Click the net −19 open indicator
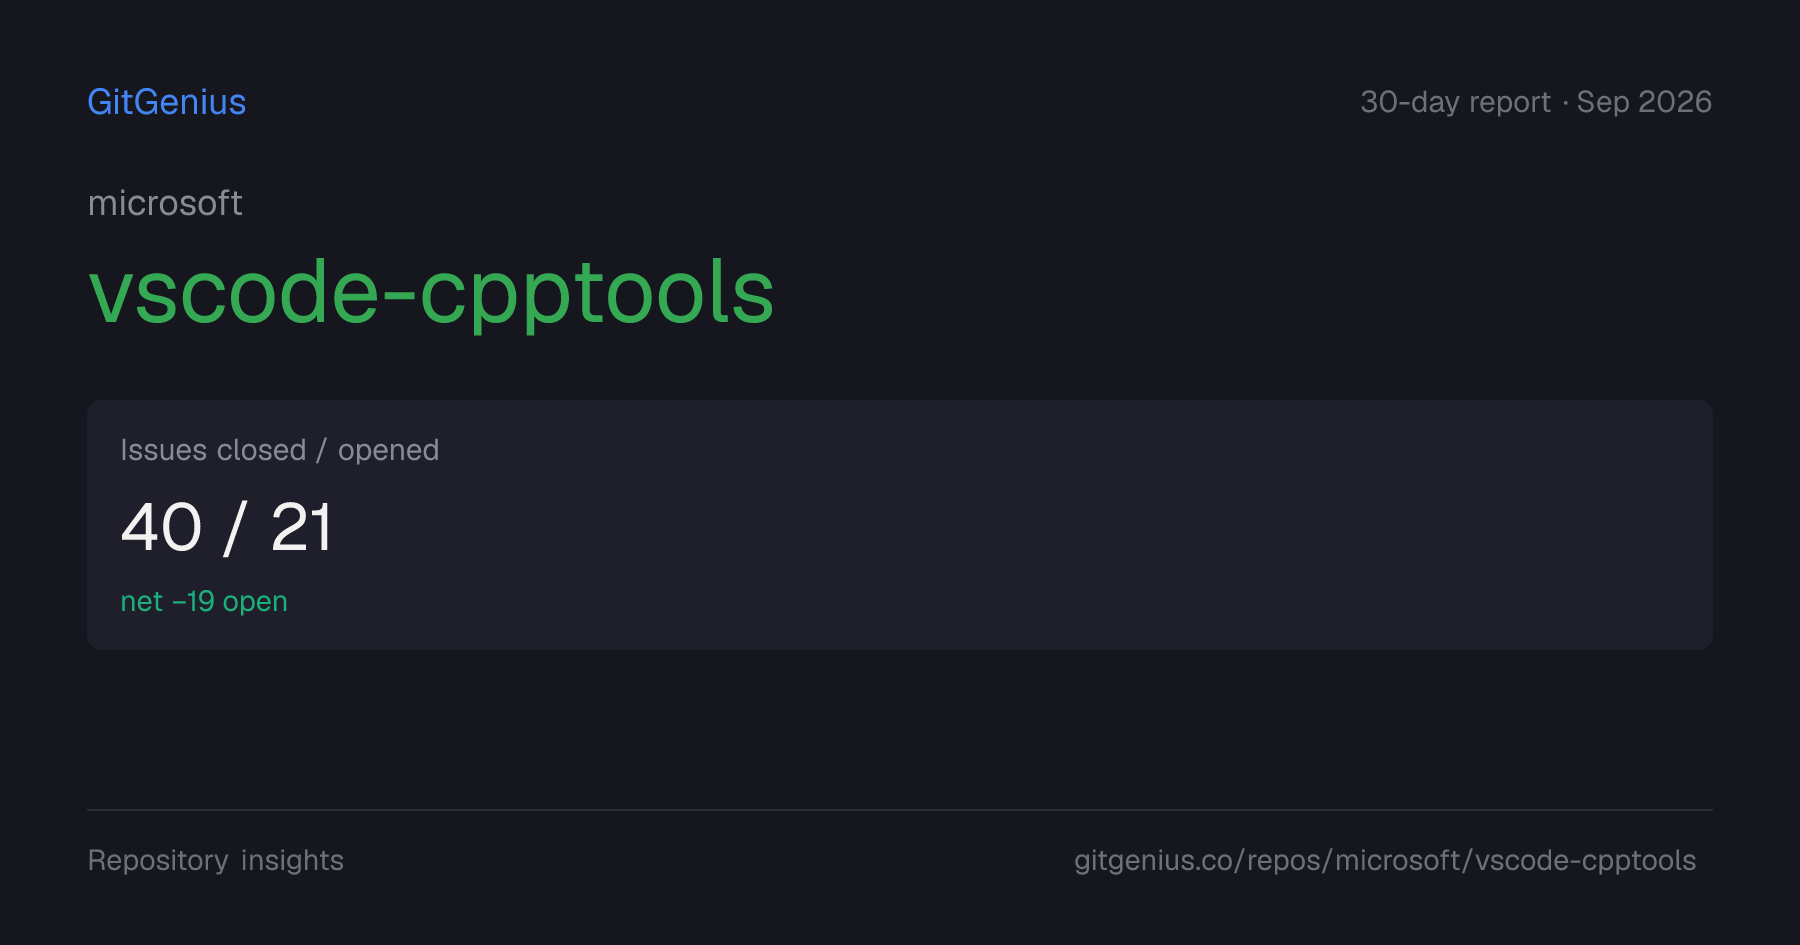 click(204, 601)
